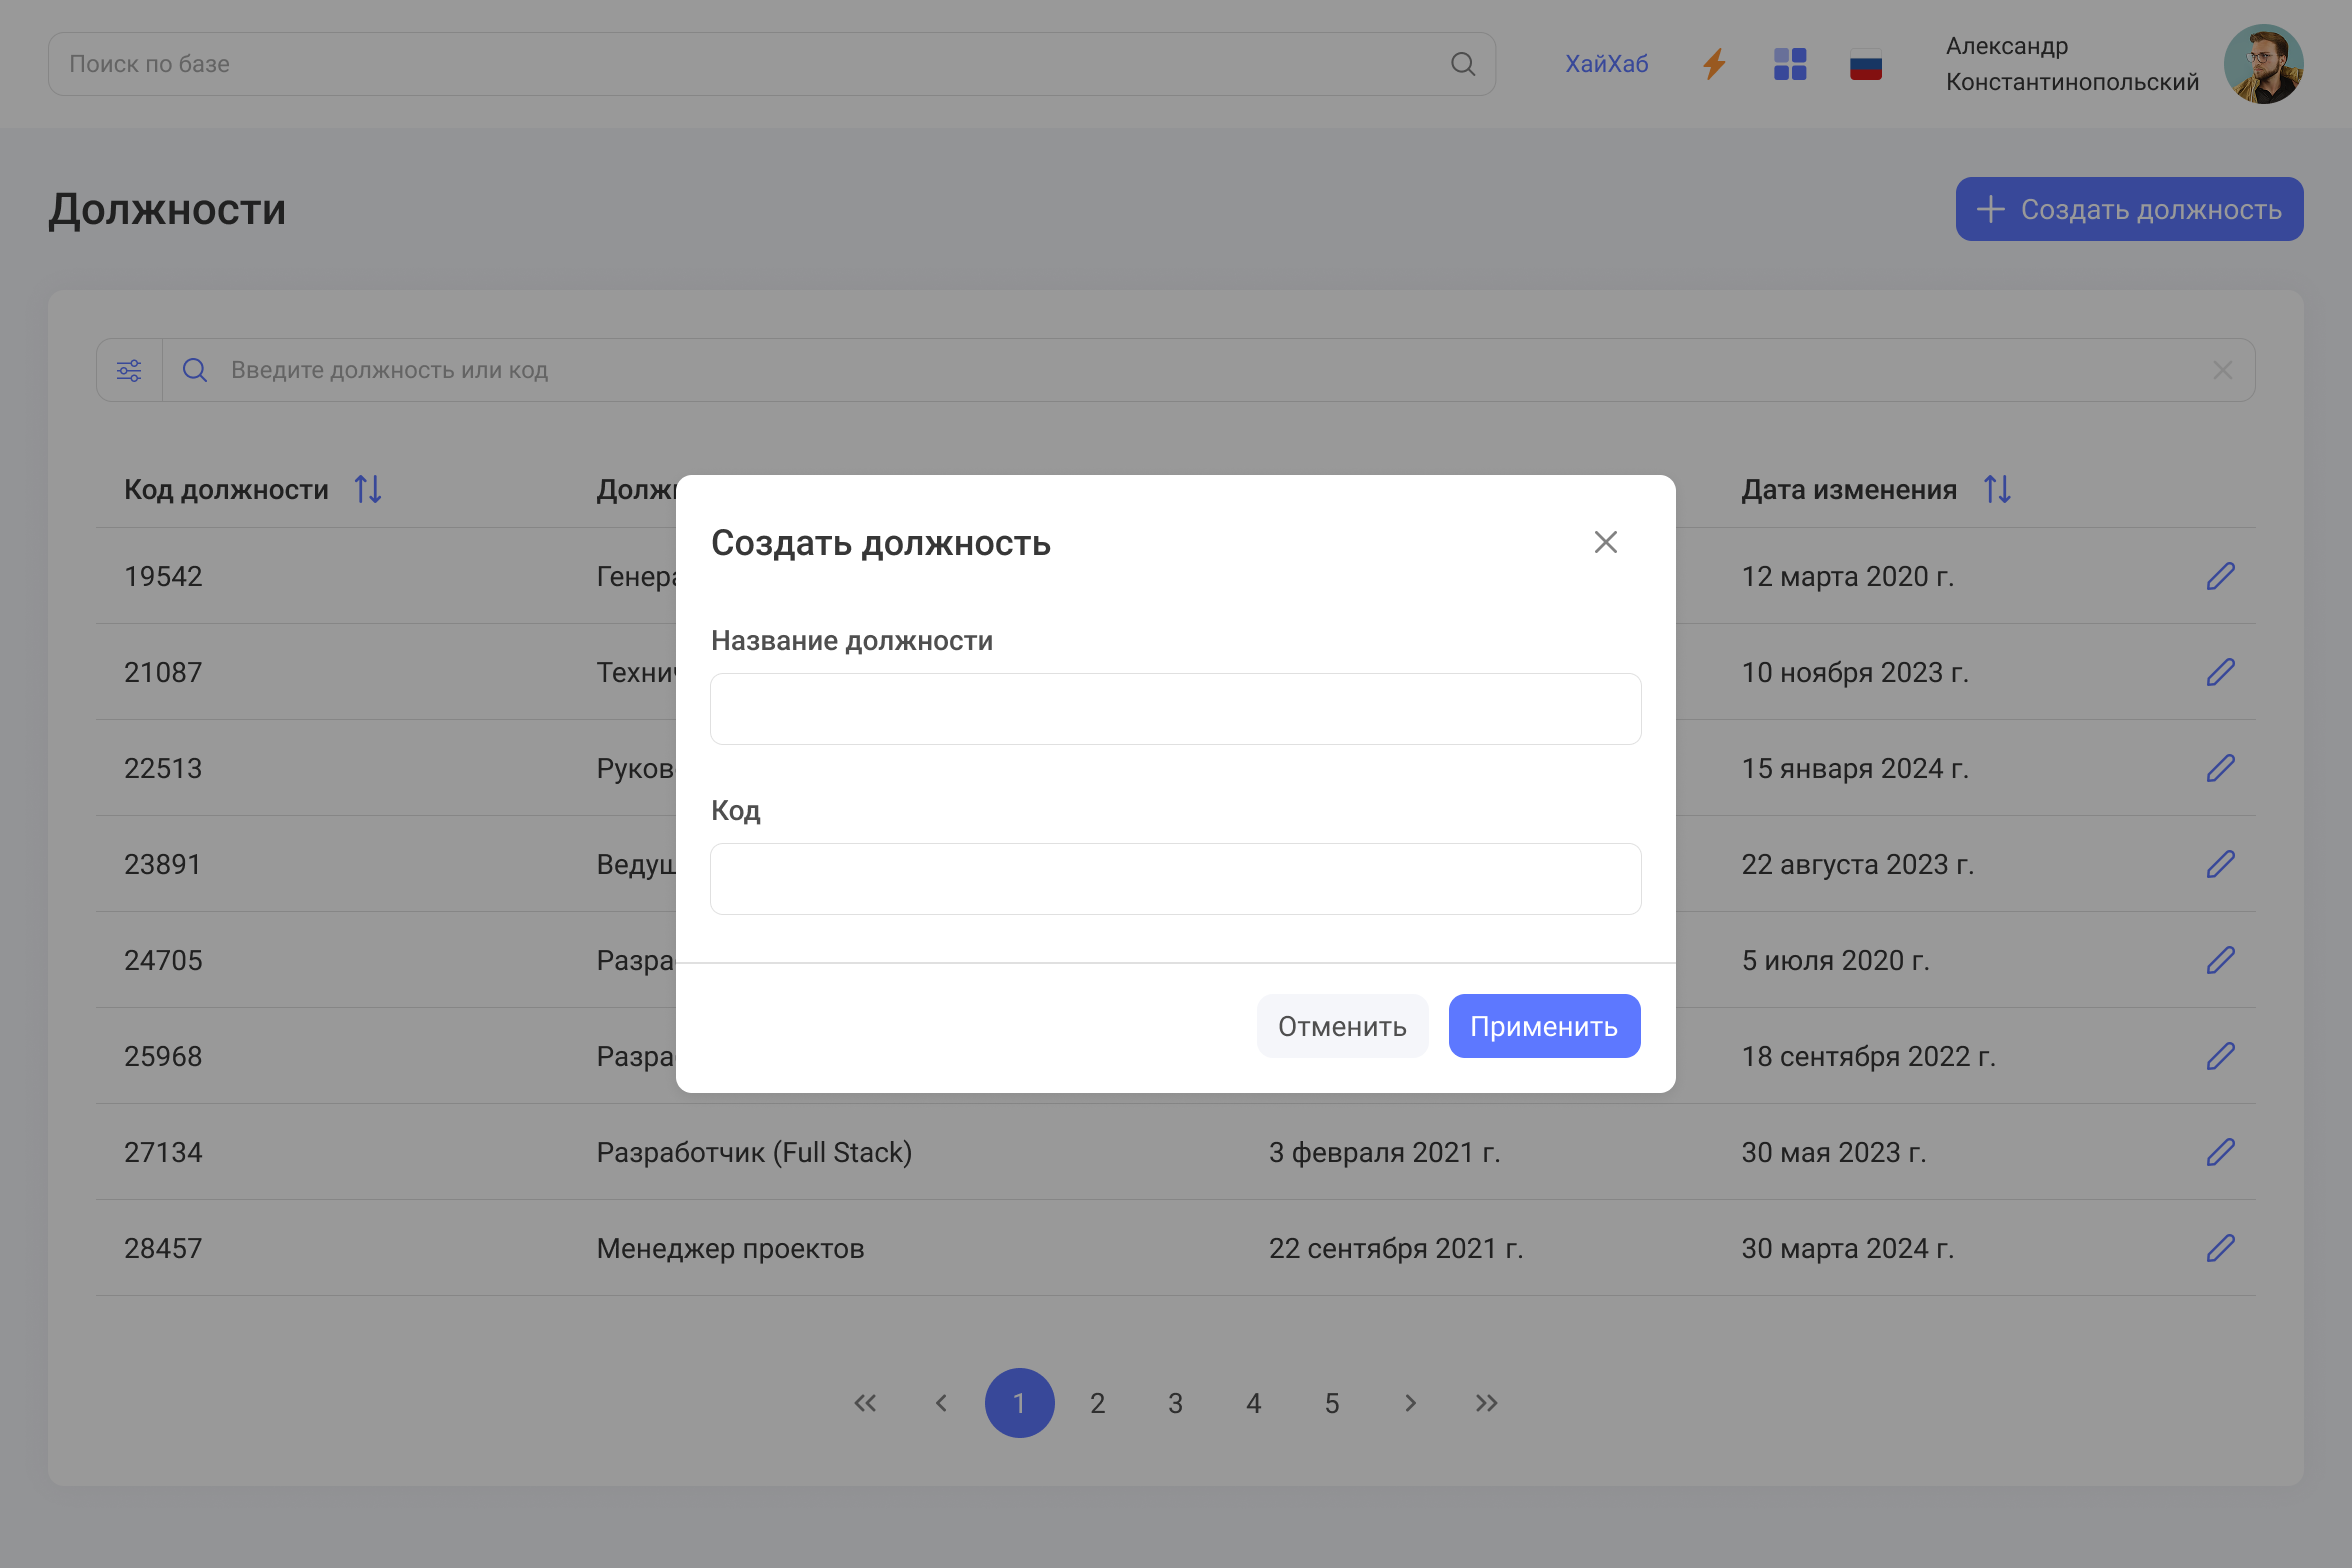Open the apps grid icon
The image size is (2352, 1568).
[1789, 64]
